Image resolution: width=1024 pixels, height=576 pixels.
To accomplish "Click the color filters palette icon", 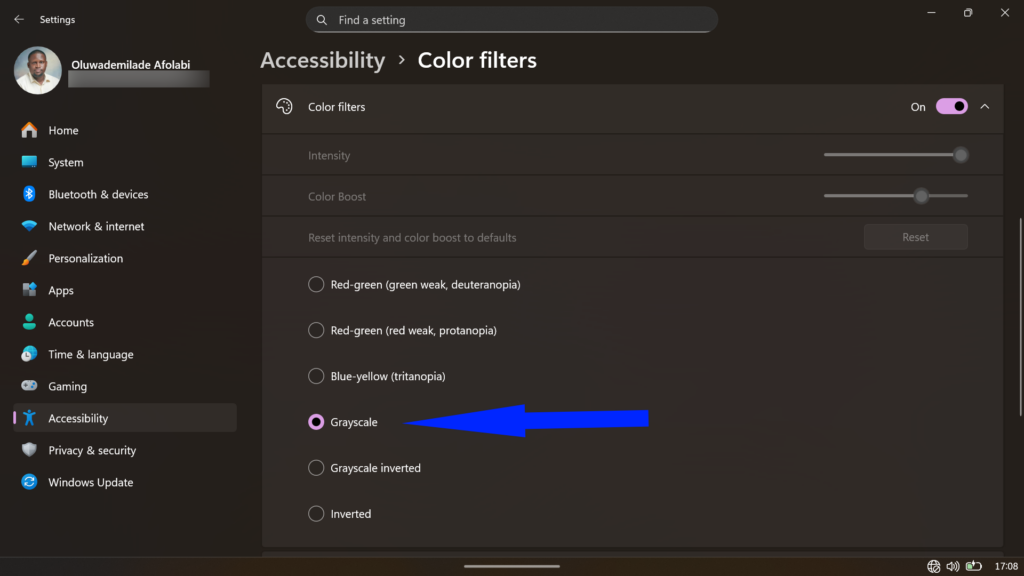I will [x=284, y=106].
